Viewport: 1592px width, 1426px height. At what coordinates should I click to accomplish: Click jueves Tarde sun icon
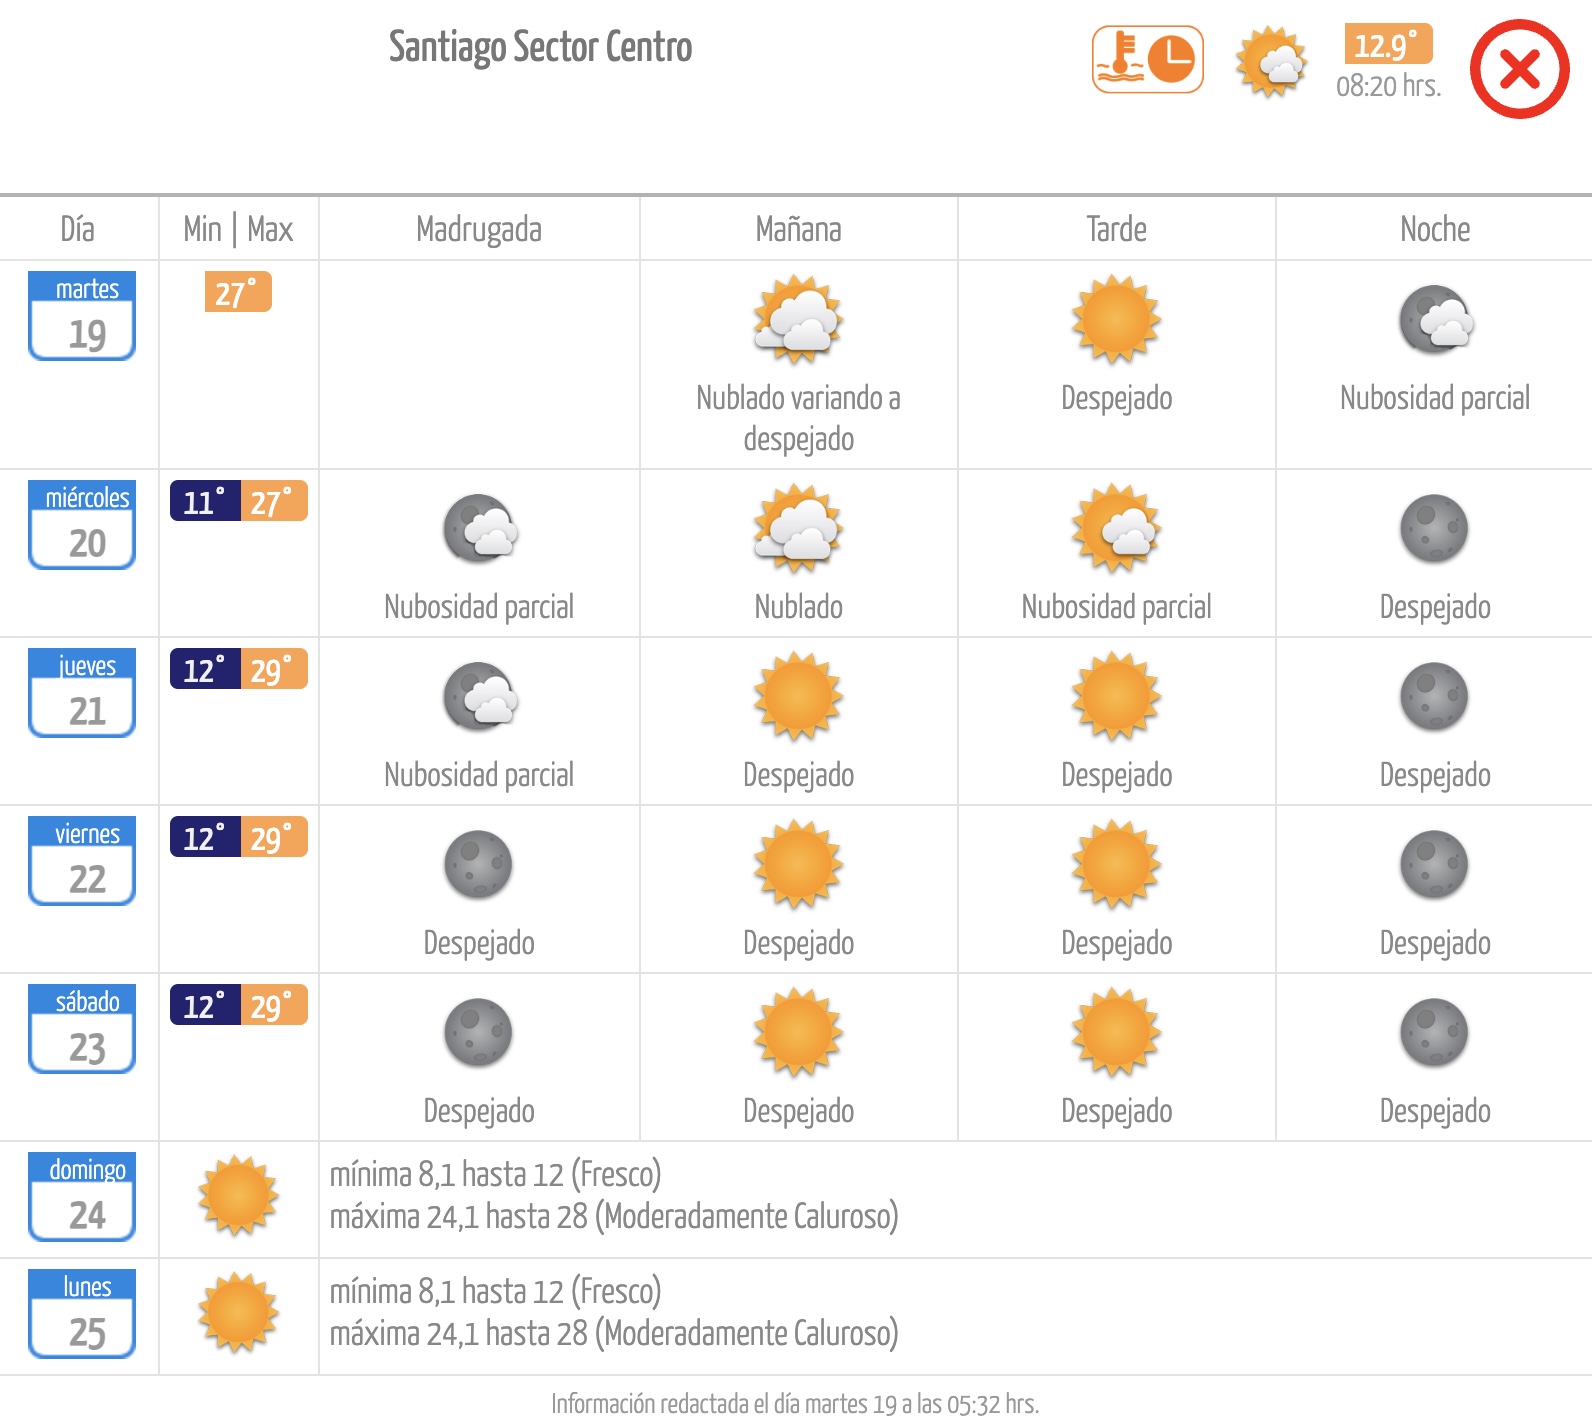pos(1116,697)
